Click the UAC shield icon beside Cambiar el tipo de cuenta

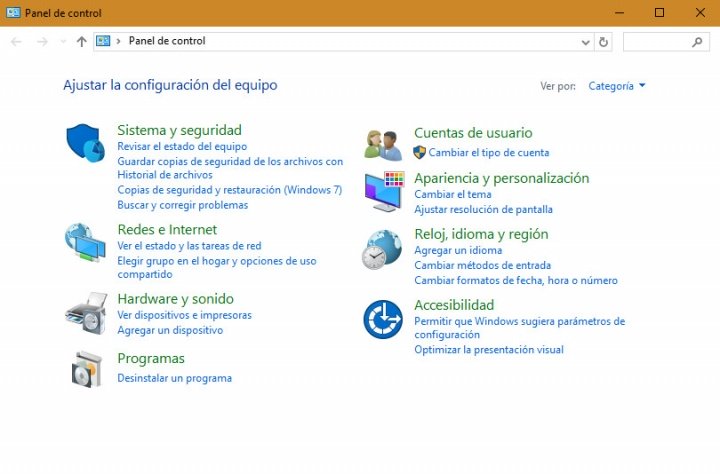pyautogui.click(x=419, y=152)
